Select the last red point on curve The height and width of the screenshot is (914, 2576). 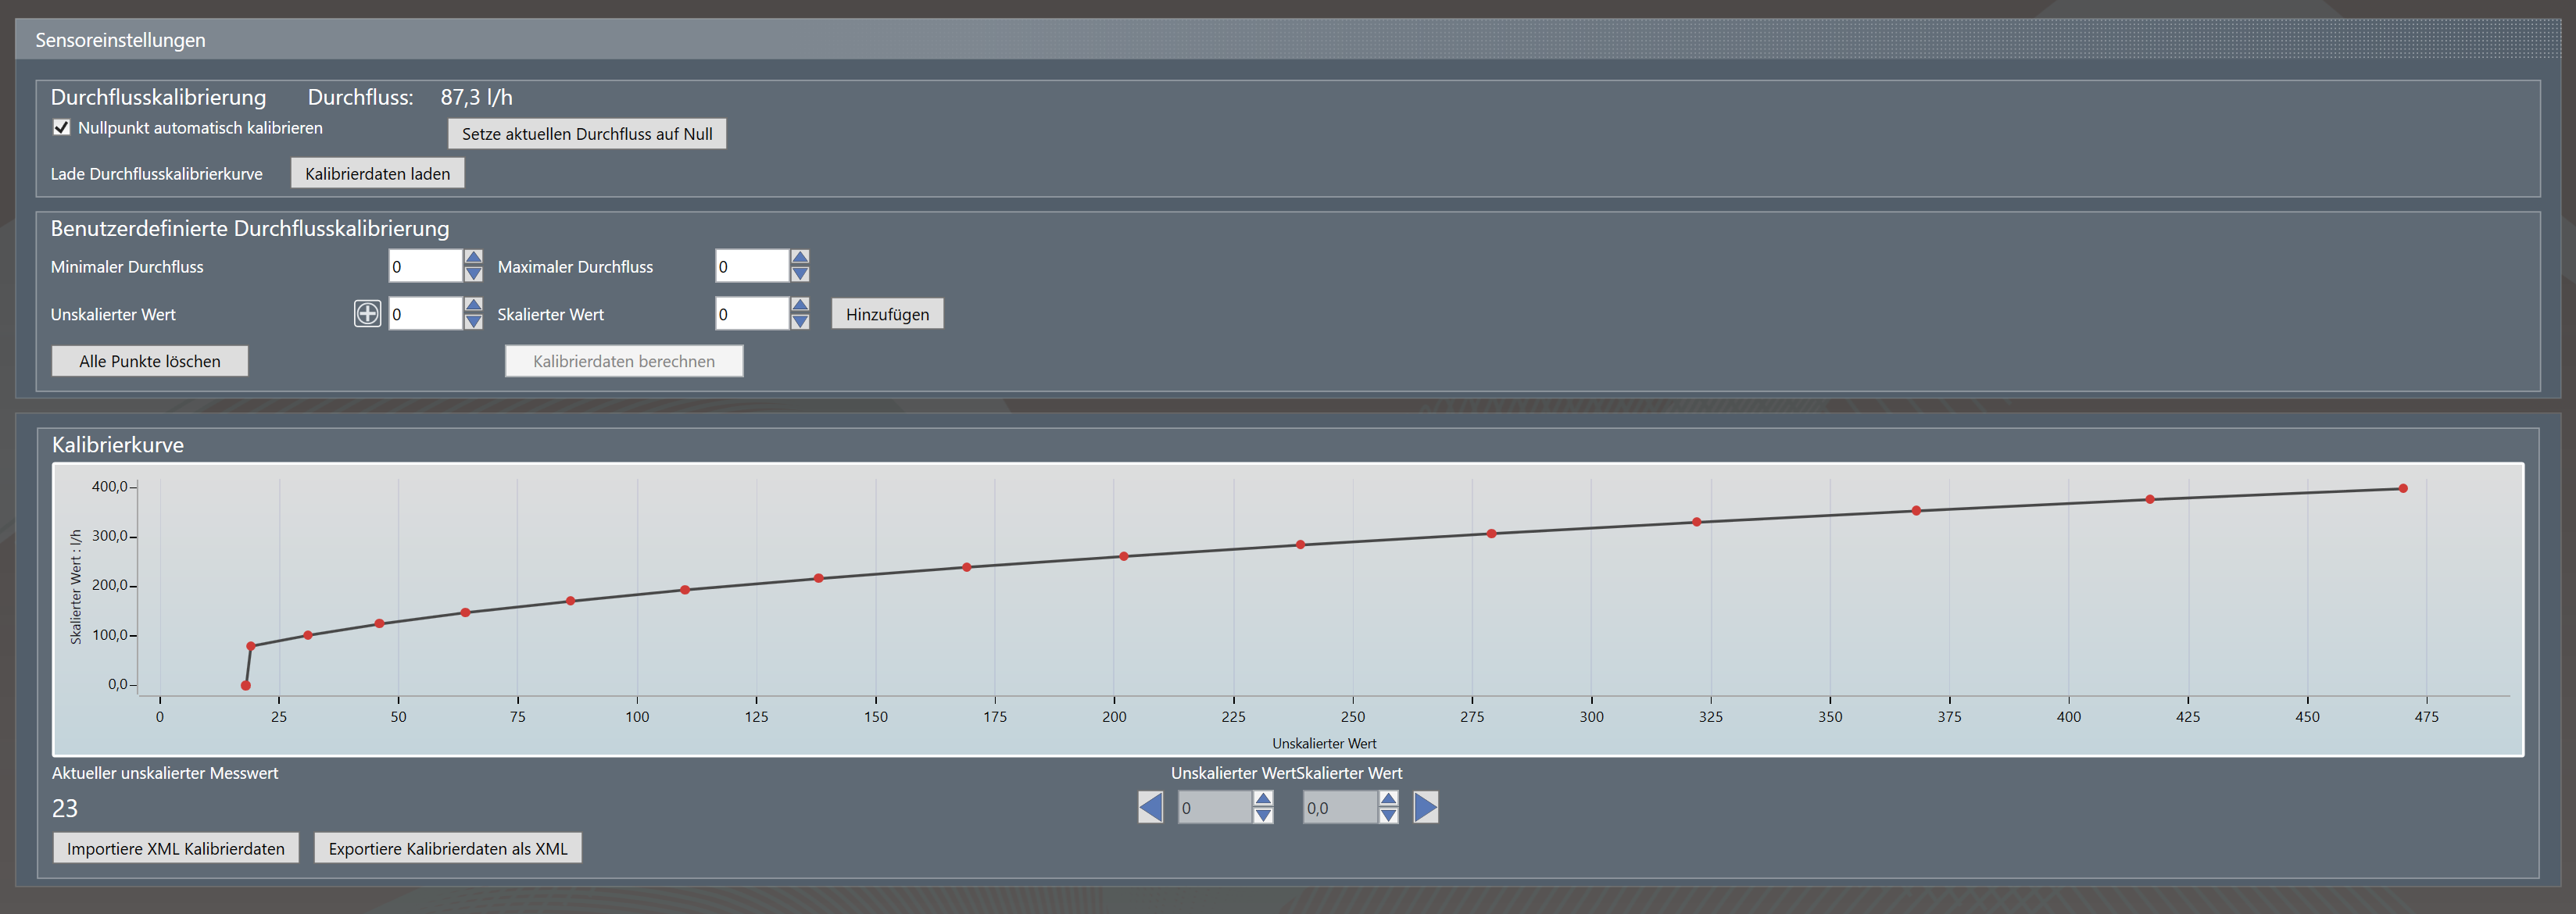point(2402,489)
